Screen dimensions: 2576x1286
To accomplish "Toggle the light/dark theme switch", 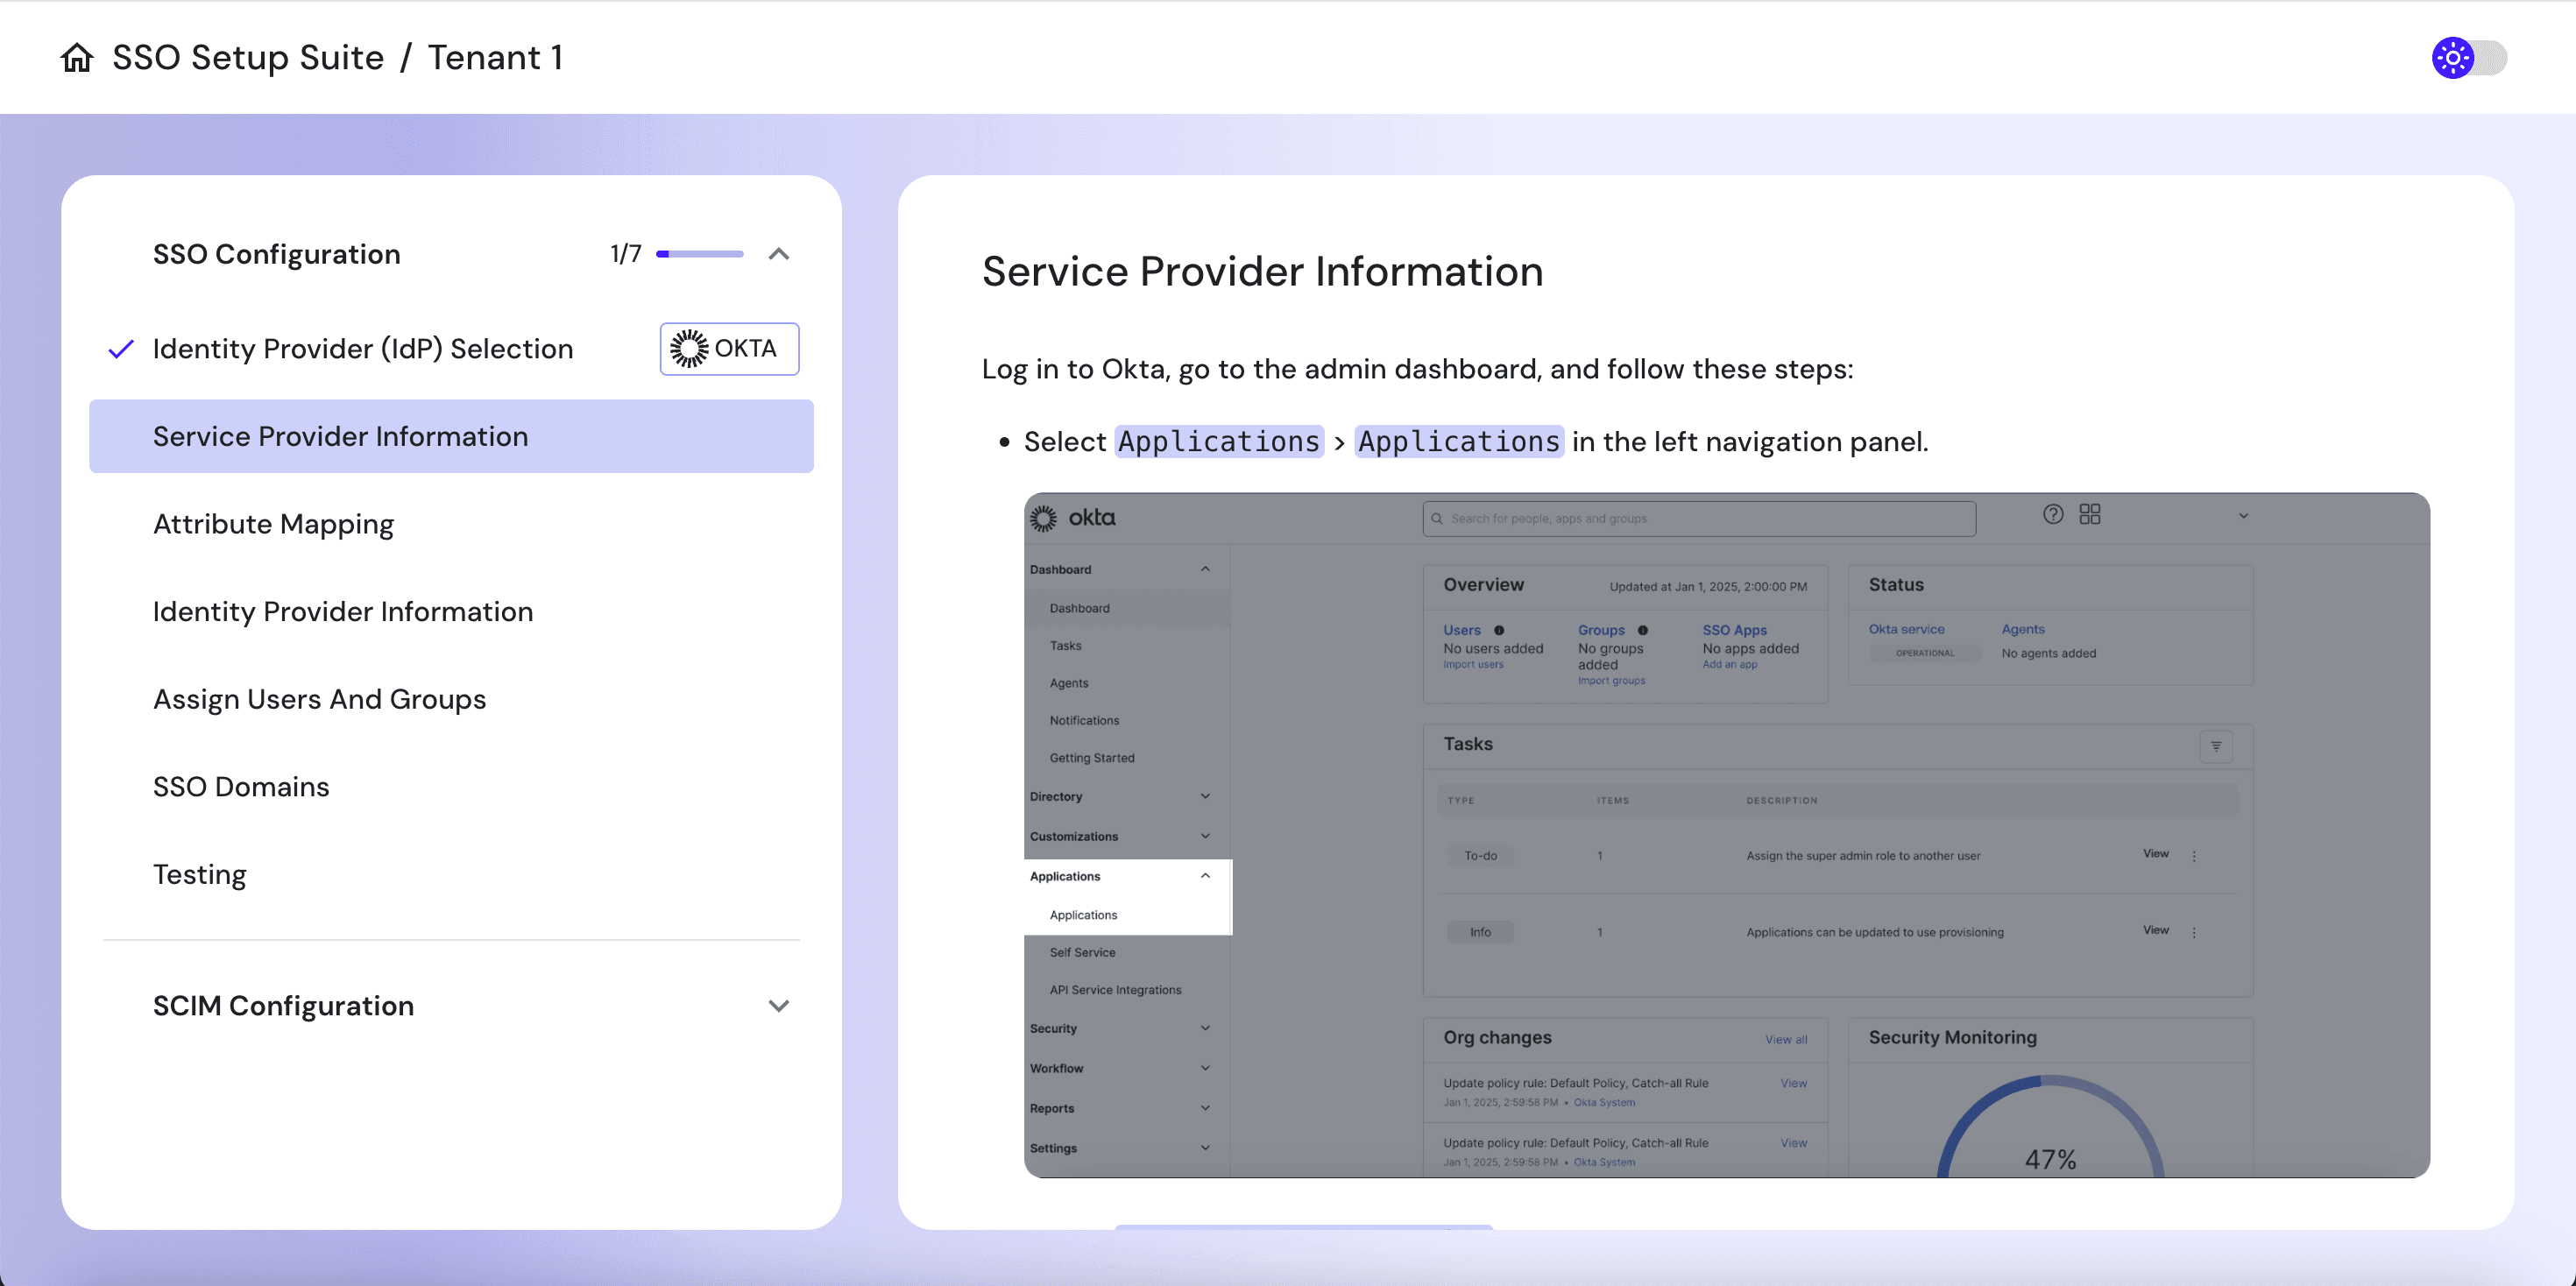I will 2468,58.
